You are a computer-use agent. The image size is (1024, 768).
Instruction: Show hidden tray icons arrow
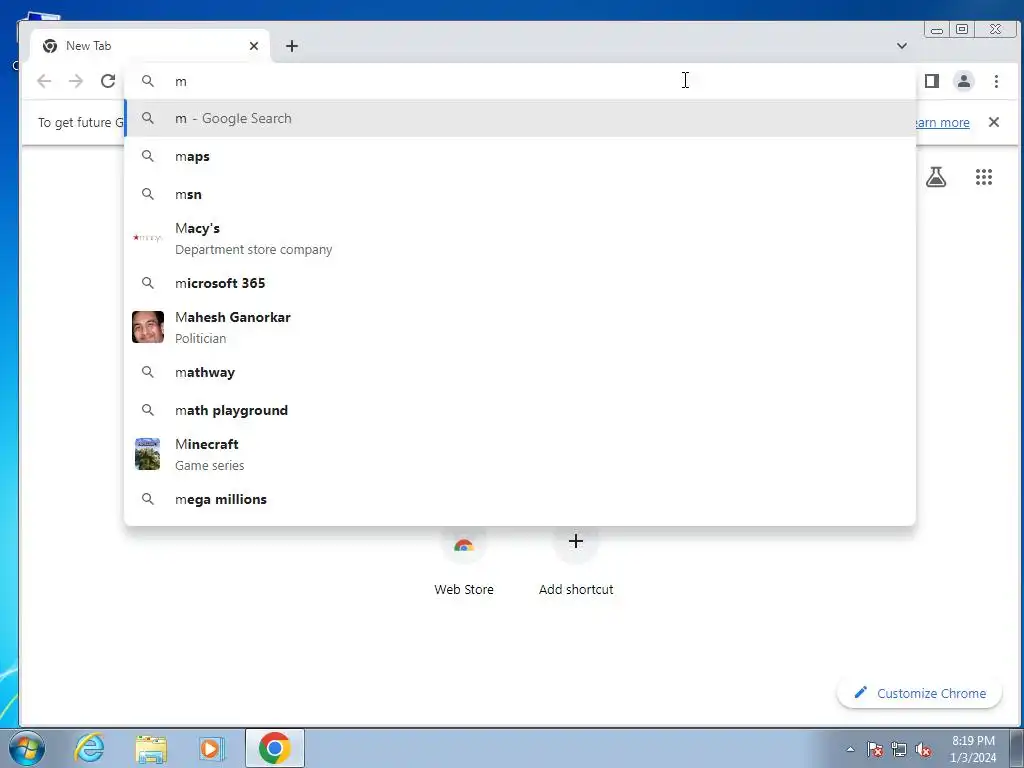[850, 749]
